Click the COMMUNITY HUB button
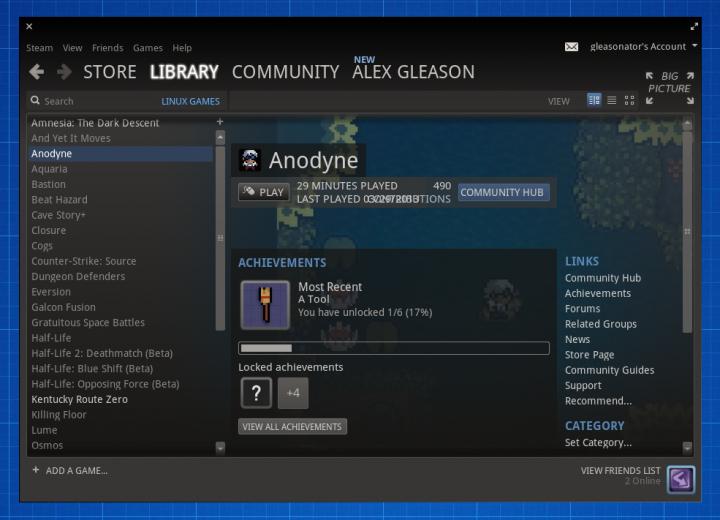This screenshot has height=520, width=720. click(503, 192)
